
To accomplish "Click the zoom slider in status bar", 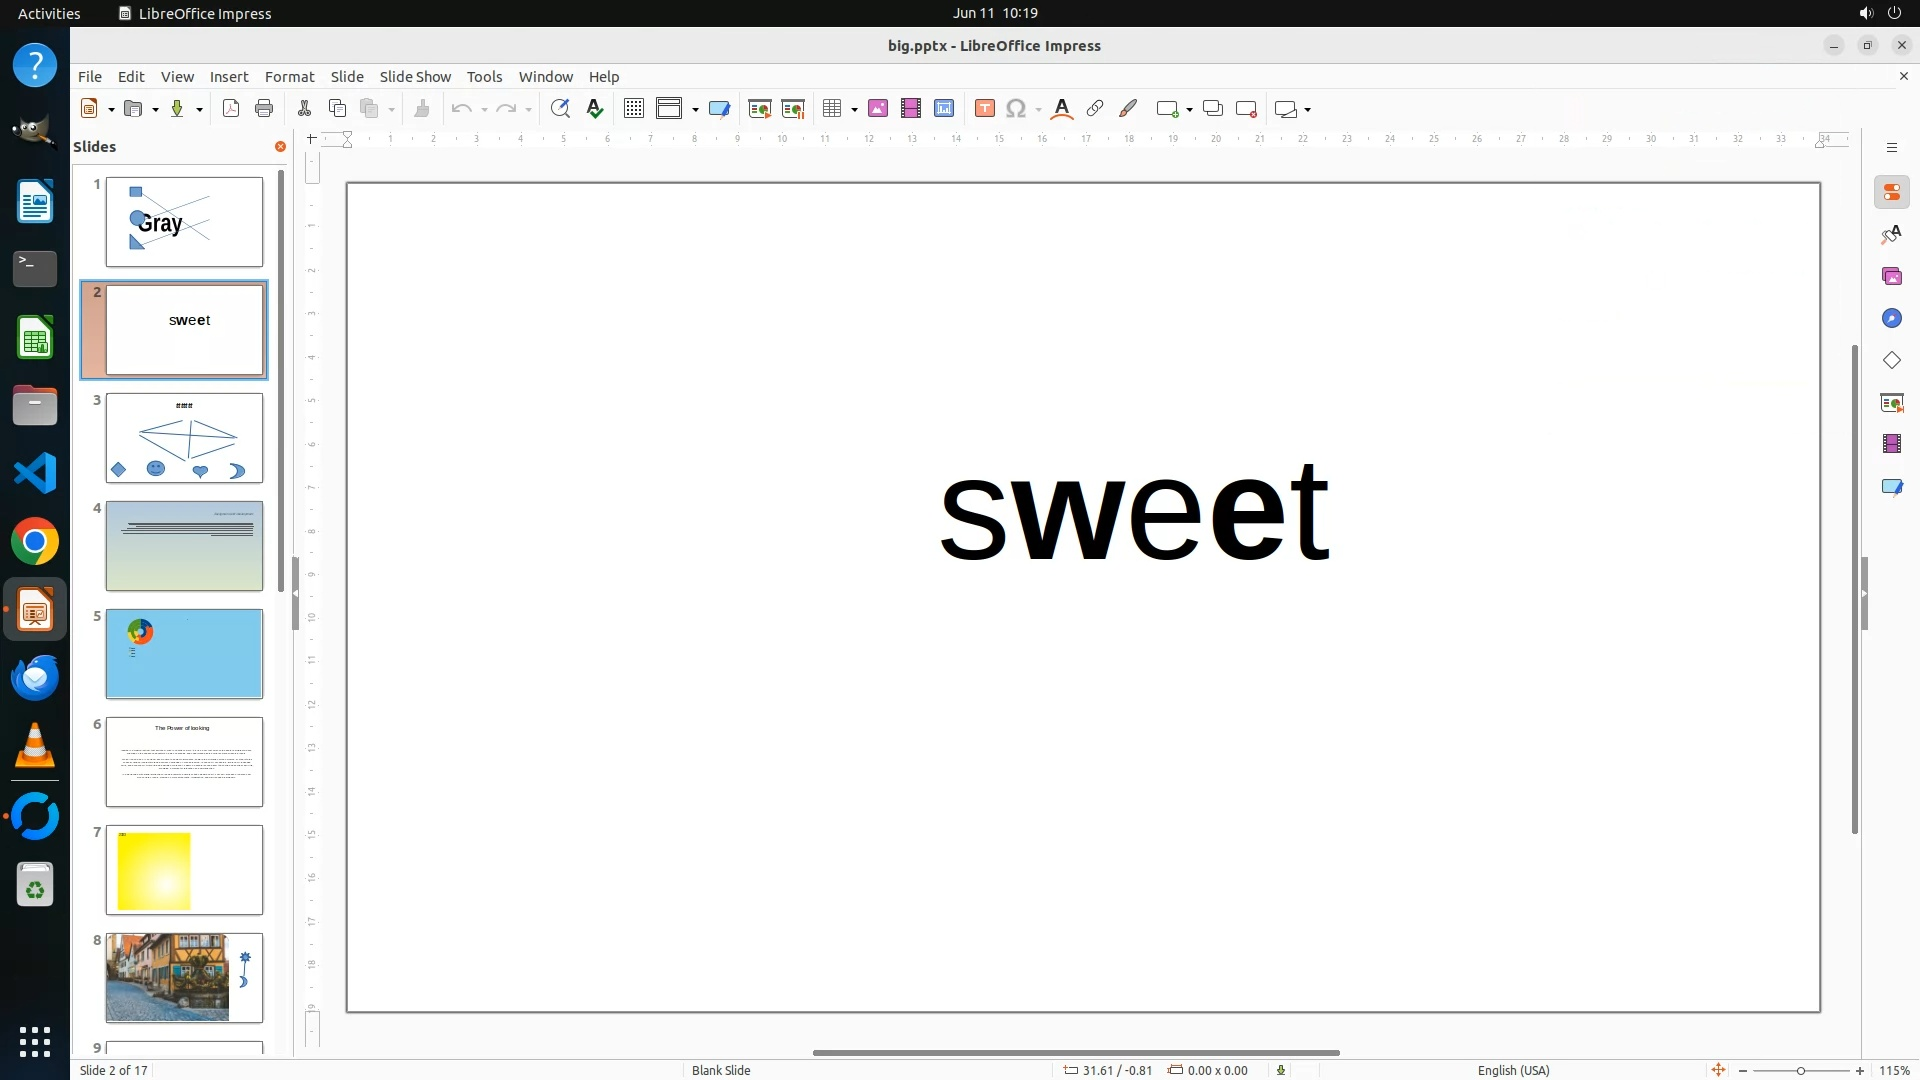I will (x=1800, y=1070).
